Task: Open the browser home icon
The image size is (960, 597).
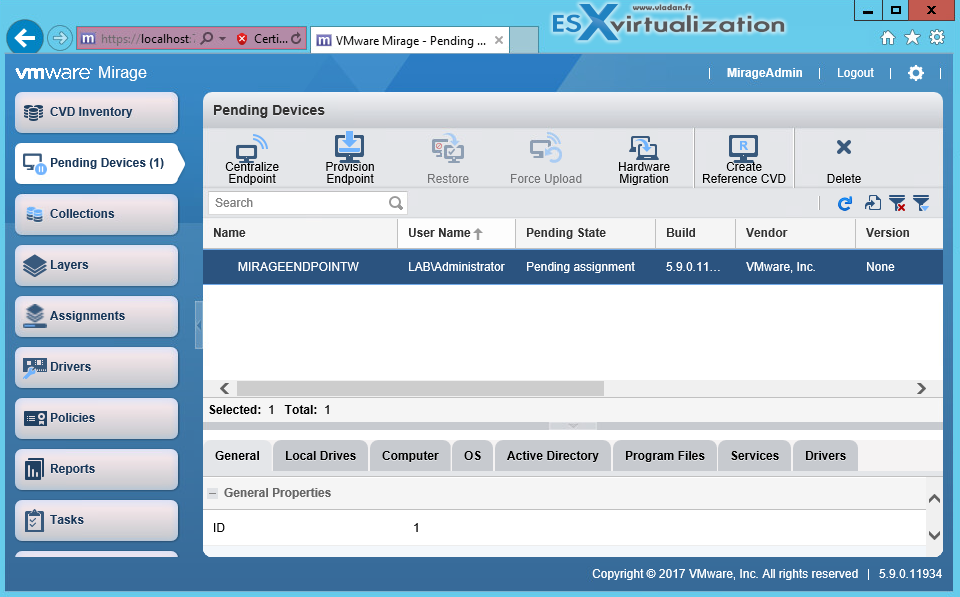Action: 888,38
